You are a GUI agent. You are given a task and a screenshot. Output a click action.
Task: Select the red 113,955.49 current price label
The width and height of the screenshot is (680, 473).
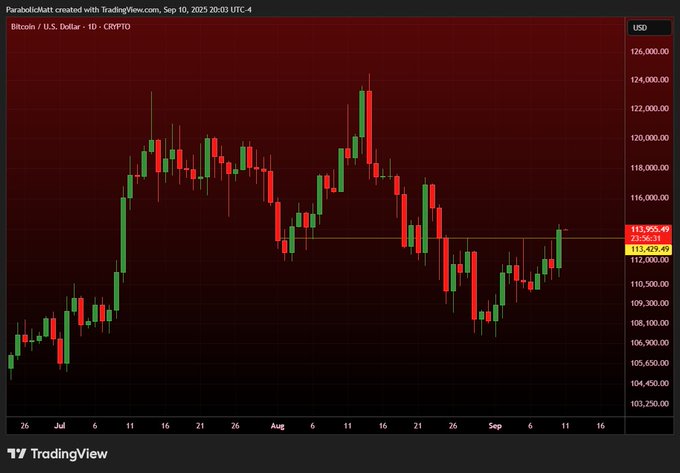click(649, 229)
